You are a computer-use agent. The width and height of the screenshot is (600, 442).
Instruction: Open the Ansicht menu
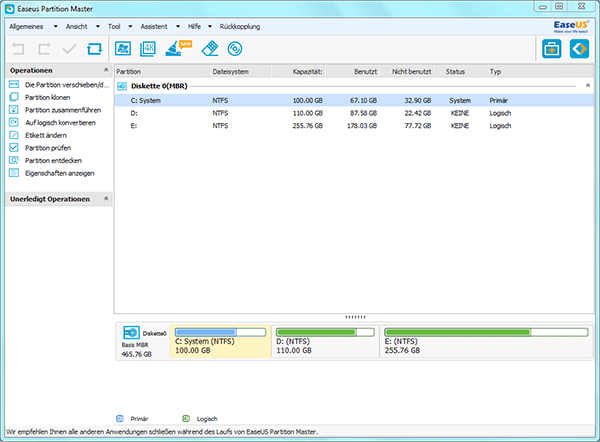tap(77, 26)
